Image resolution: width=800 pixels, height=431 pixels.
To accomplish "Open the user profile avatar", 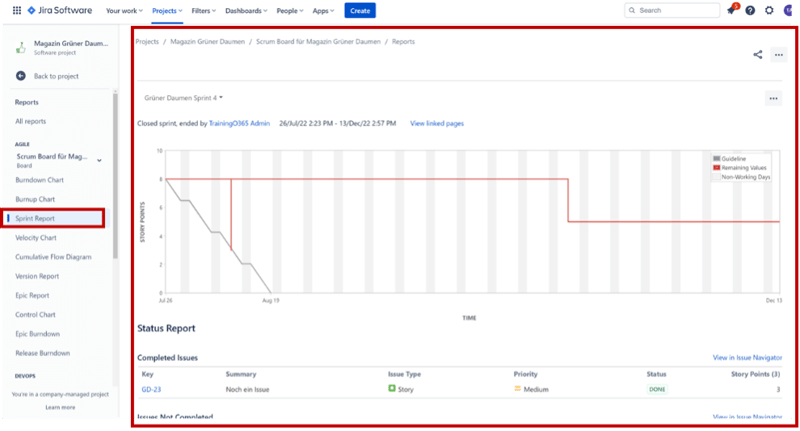I will pos(788,10).
